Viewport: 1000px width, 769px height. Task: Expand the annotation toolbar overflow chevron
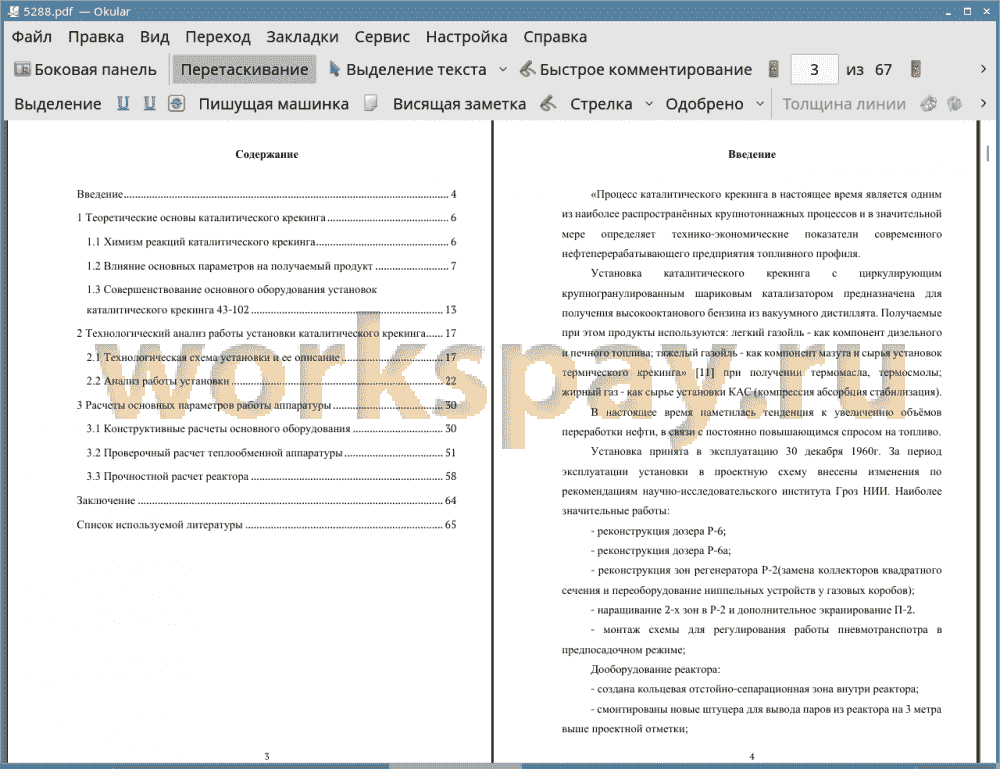(983, 103)
